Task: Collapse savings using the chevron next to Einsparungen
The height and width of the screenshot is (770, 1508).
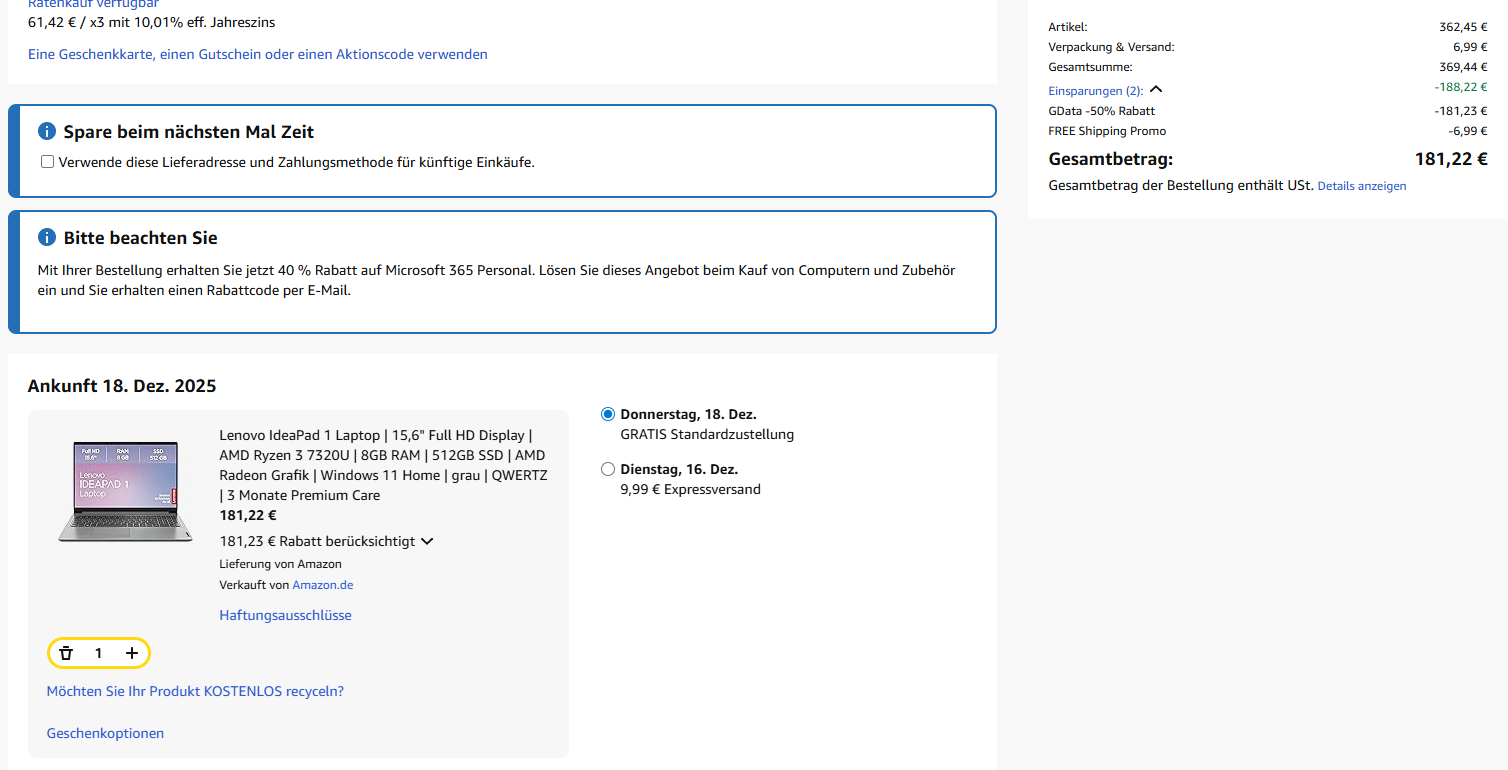Action: [x=1156, y=90]
